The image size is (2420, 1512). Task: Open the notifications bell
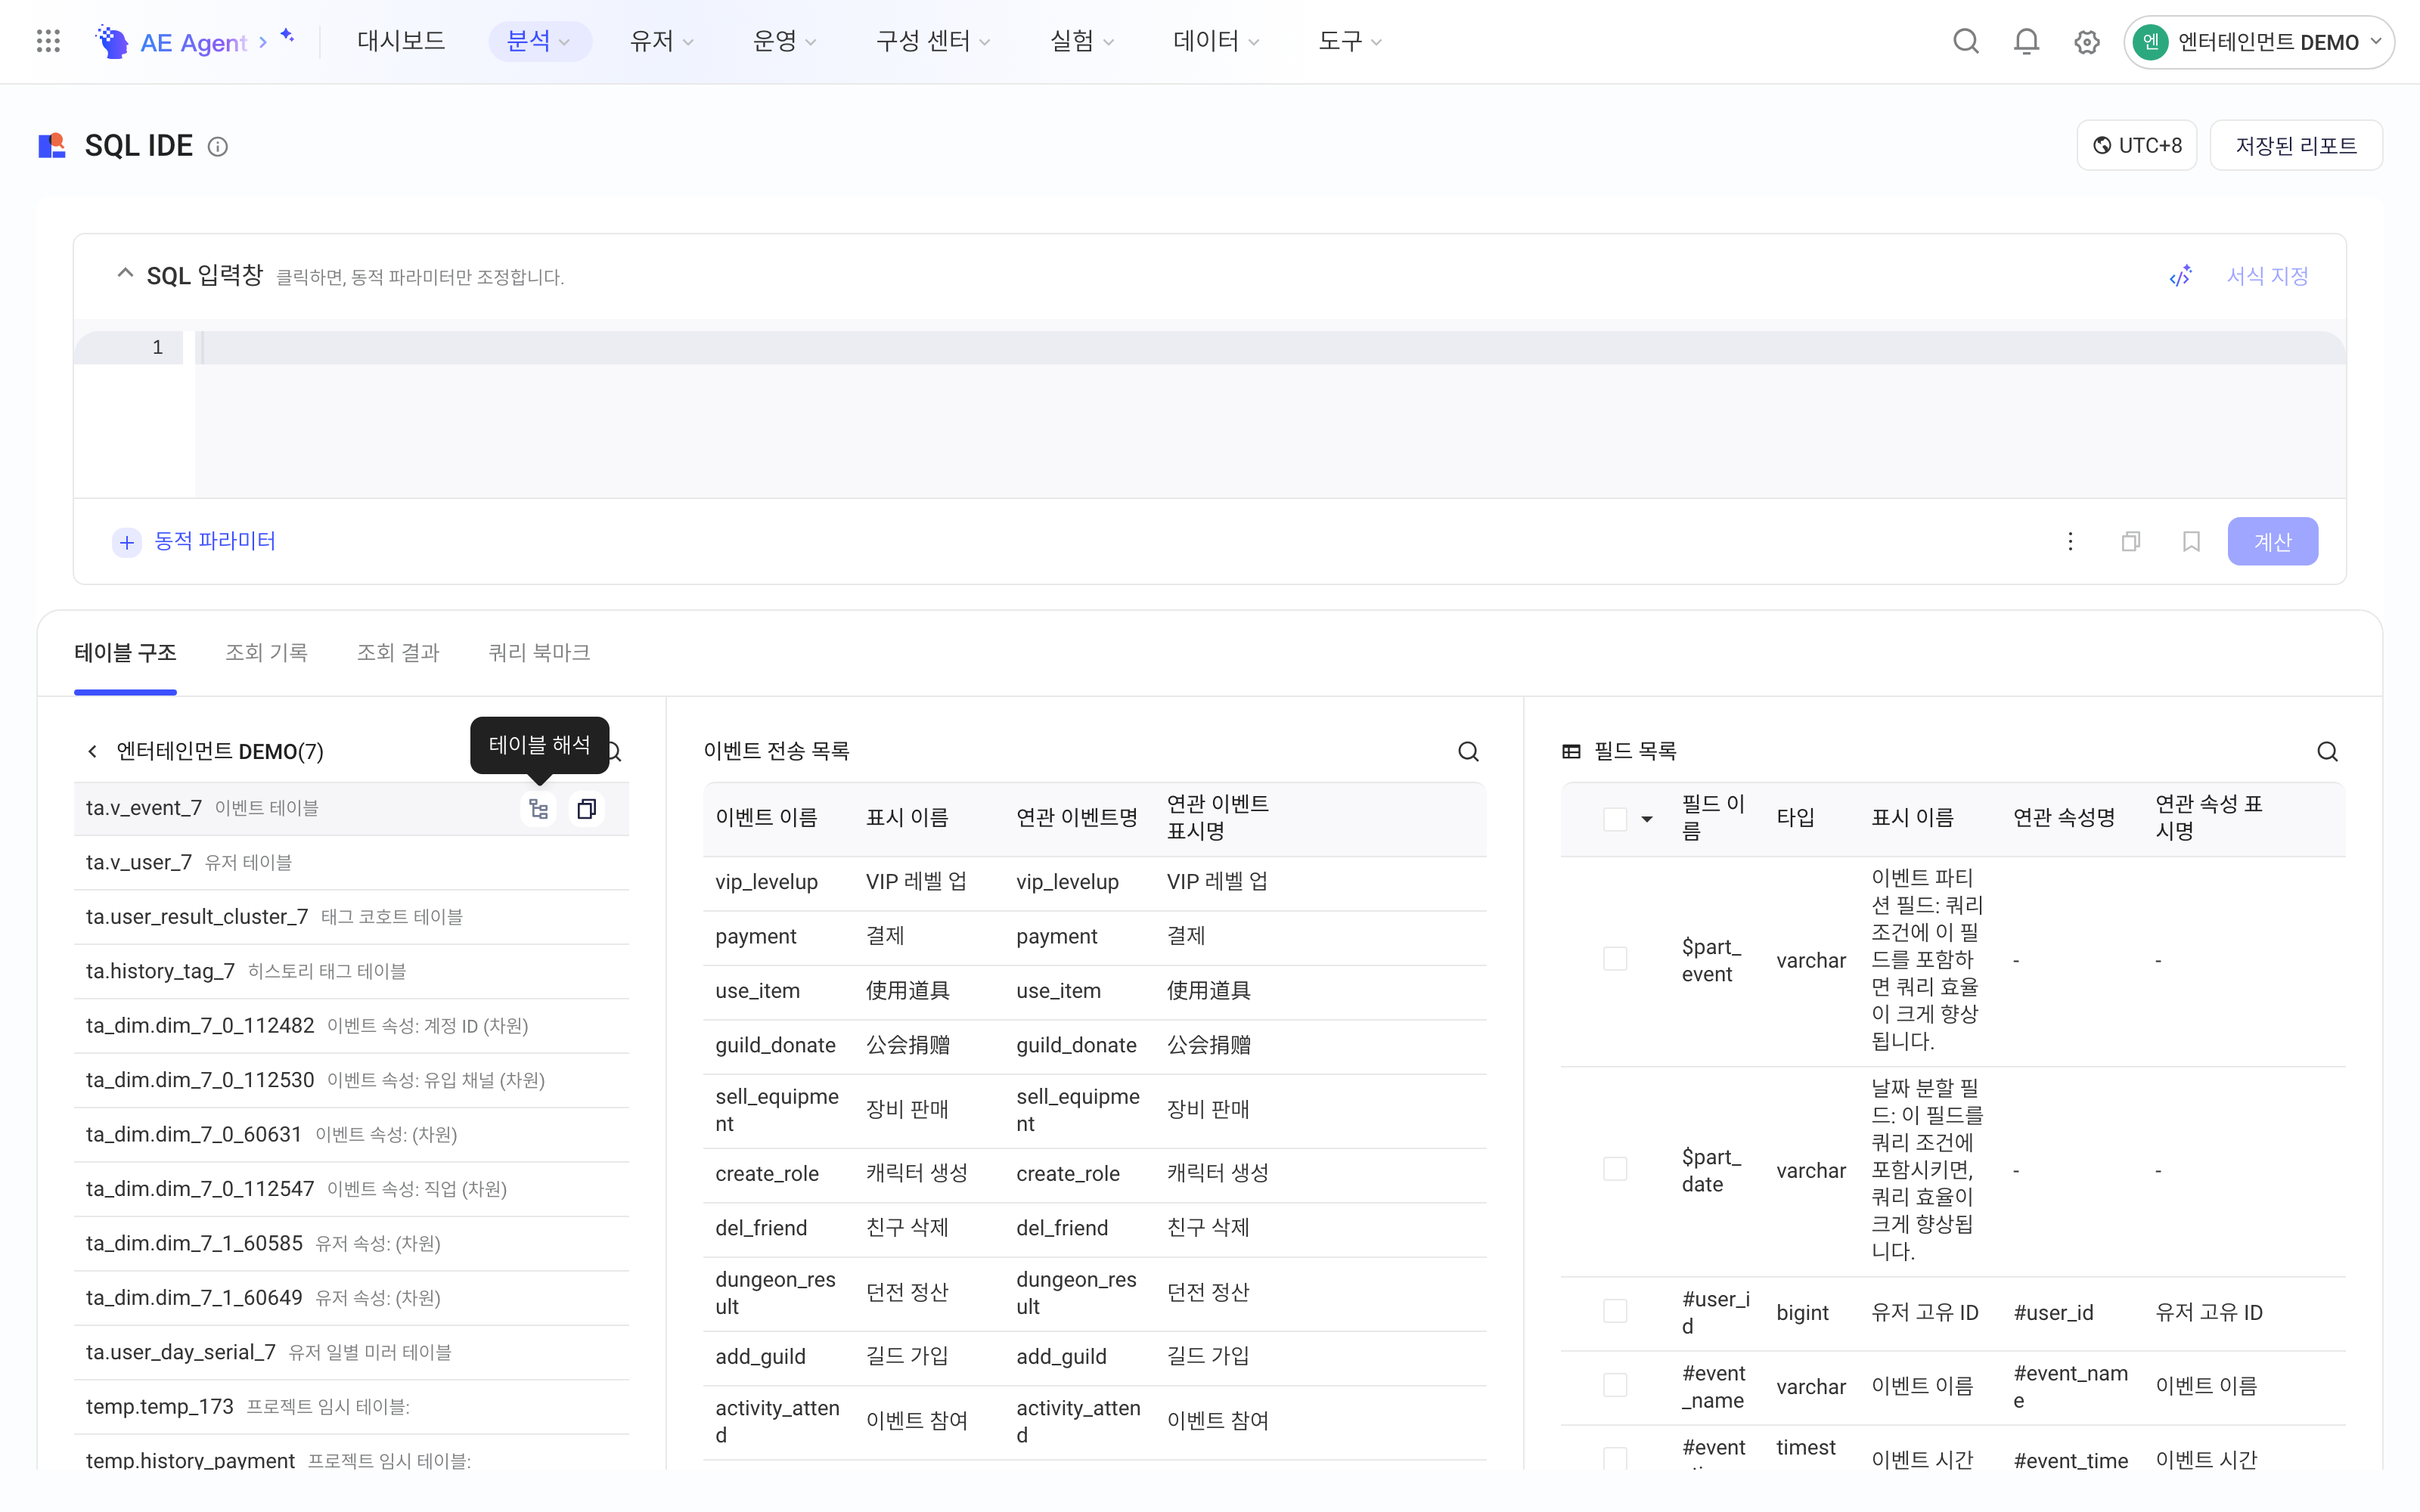pyautogui.click(x=2026, y=41)
